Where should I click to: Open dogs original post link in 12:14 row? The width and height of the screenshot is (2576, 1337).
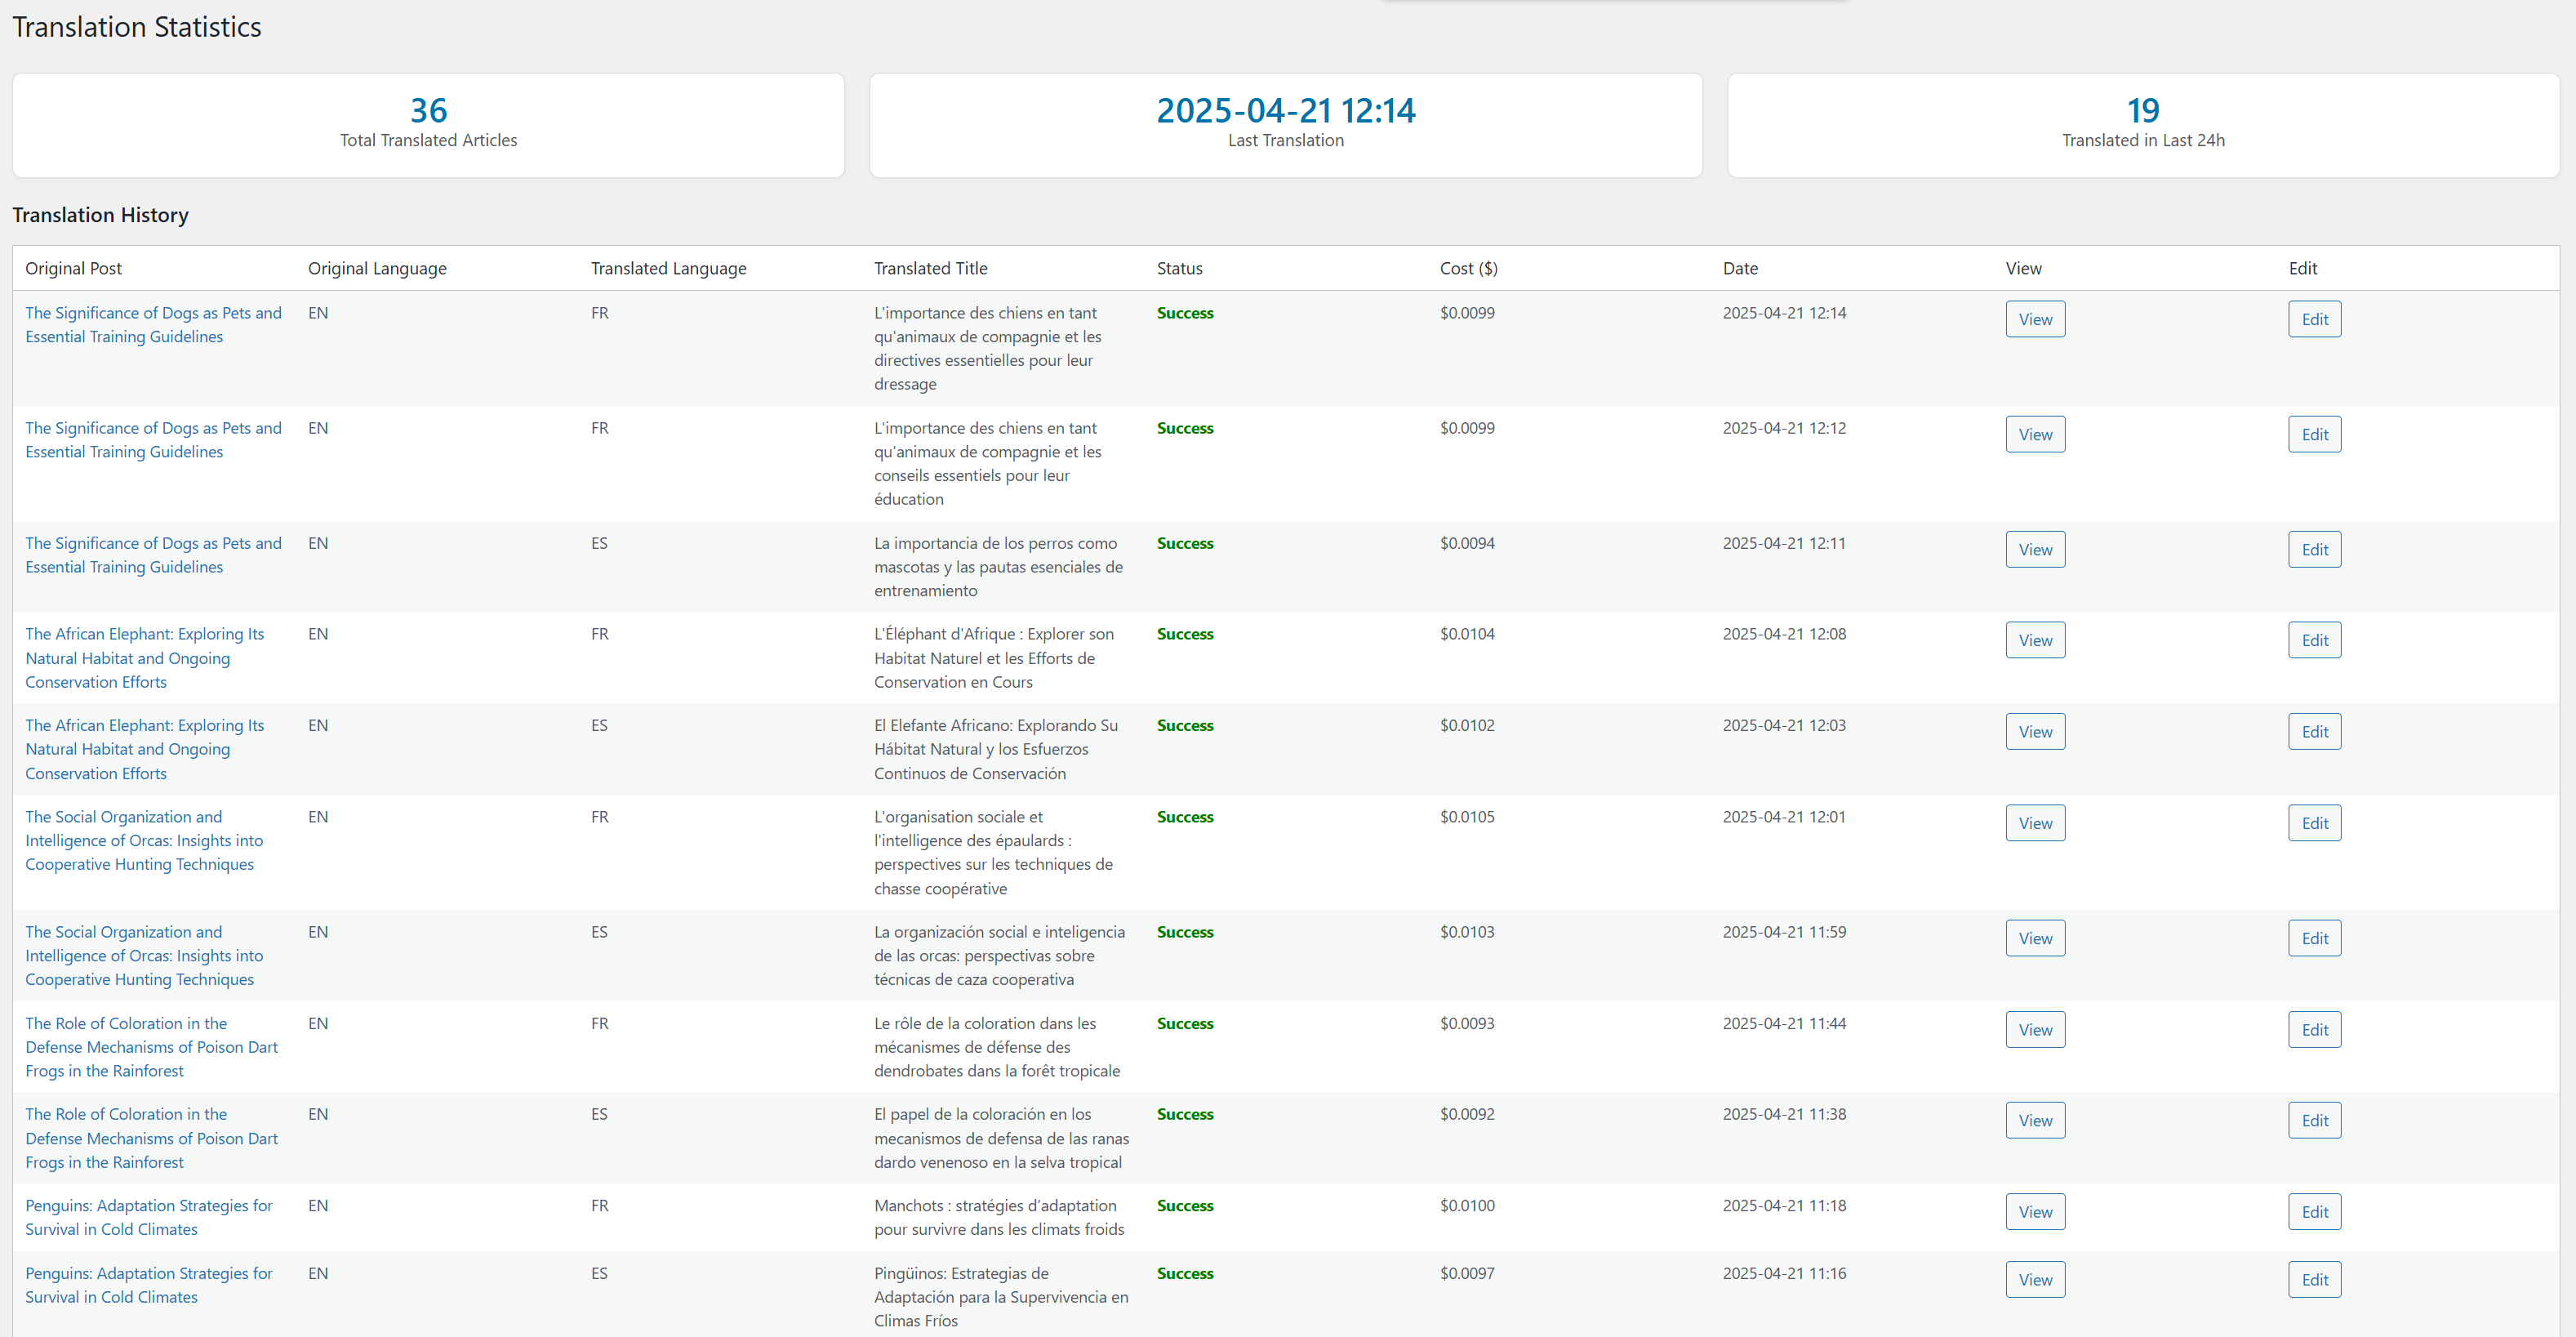(x=153, y=325)
